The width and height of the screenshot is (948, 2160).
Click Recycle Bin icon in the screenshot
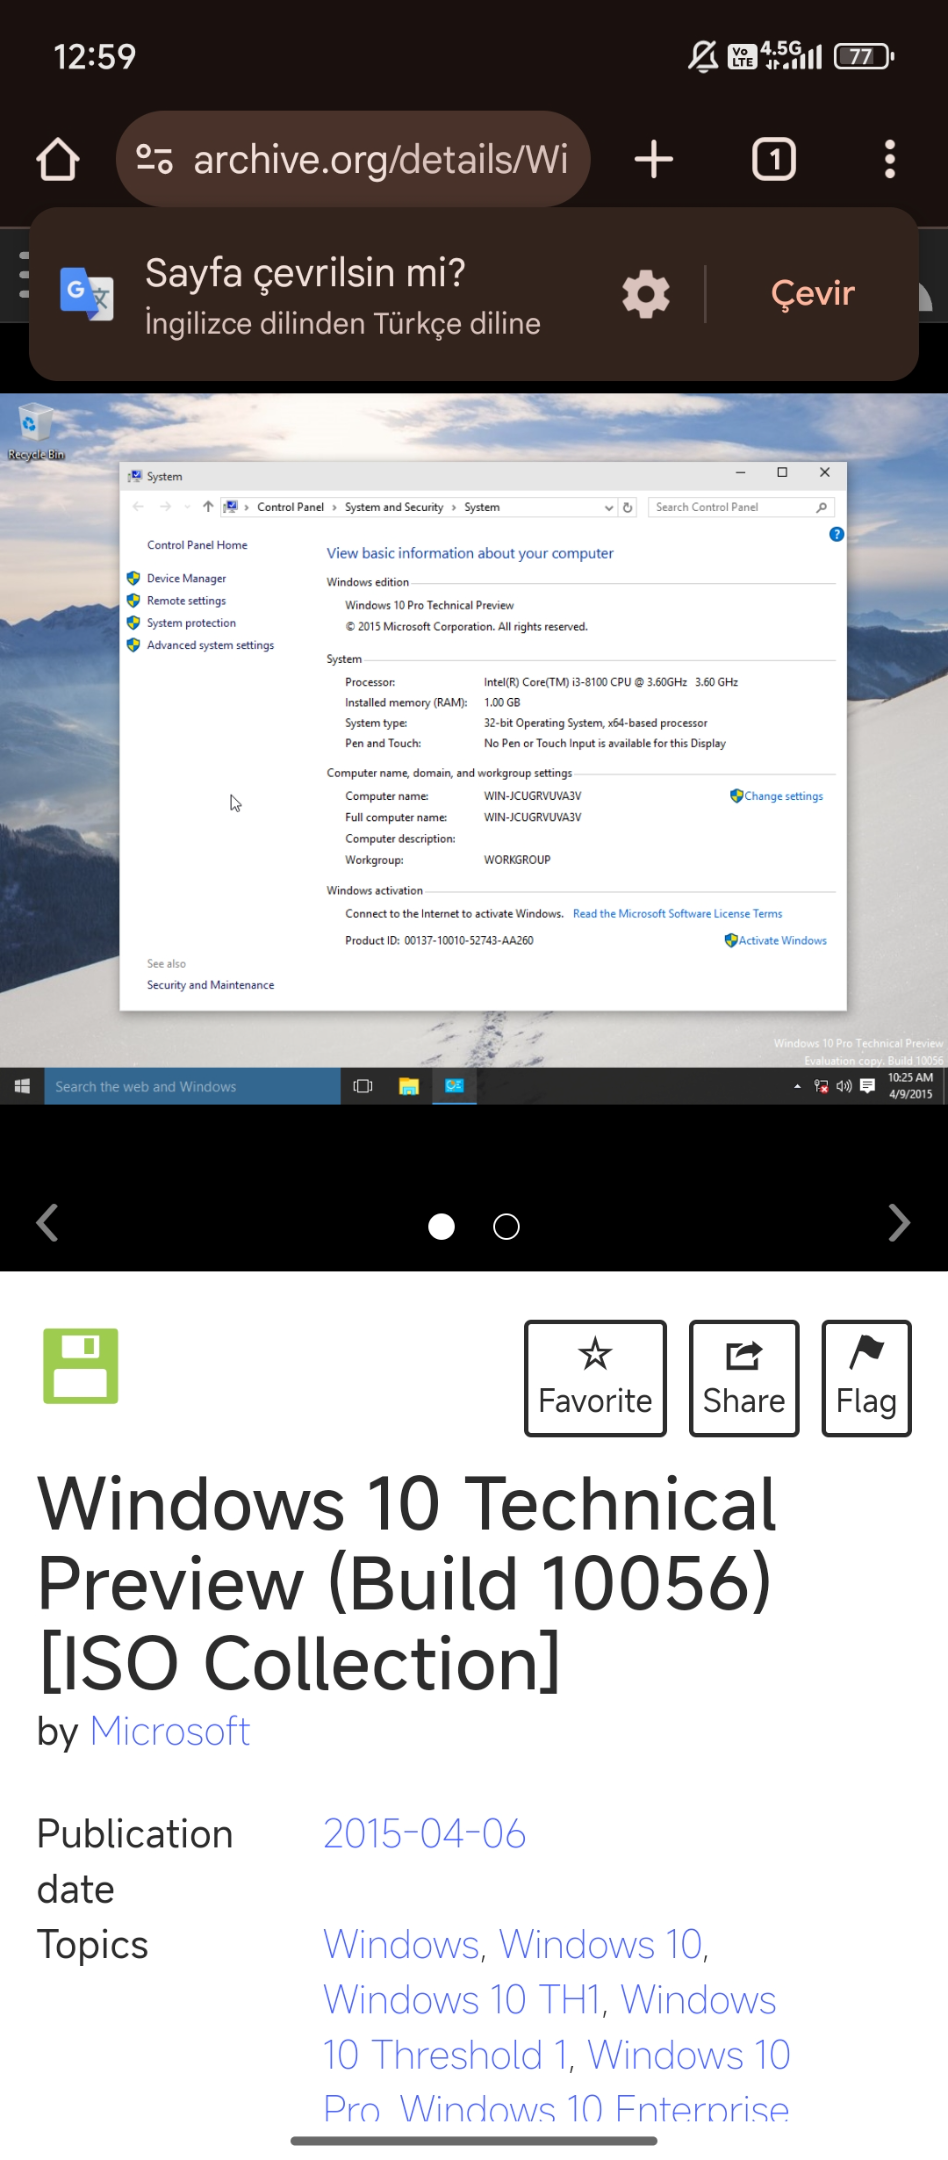pyautogui.click(x=35, y=432)
